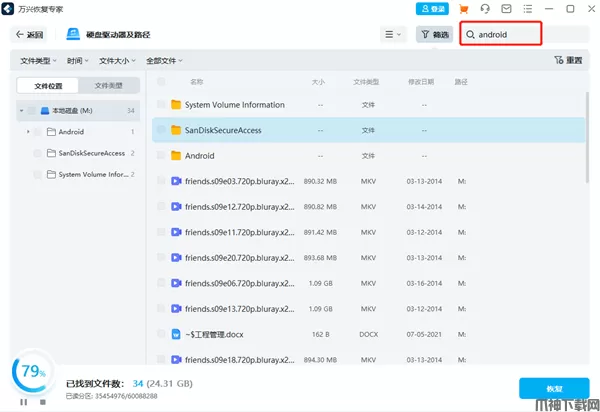Screen dimensions: 600x412
Task: Select the 文件位置 tab
Action: click(x=47, y=86)
